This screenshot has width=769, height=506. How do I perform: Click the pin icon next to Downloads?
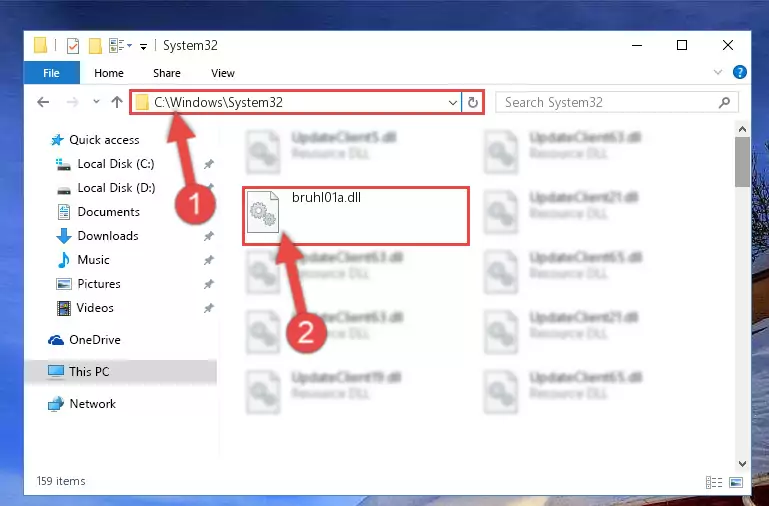(x=209, y=236)
